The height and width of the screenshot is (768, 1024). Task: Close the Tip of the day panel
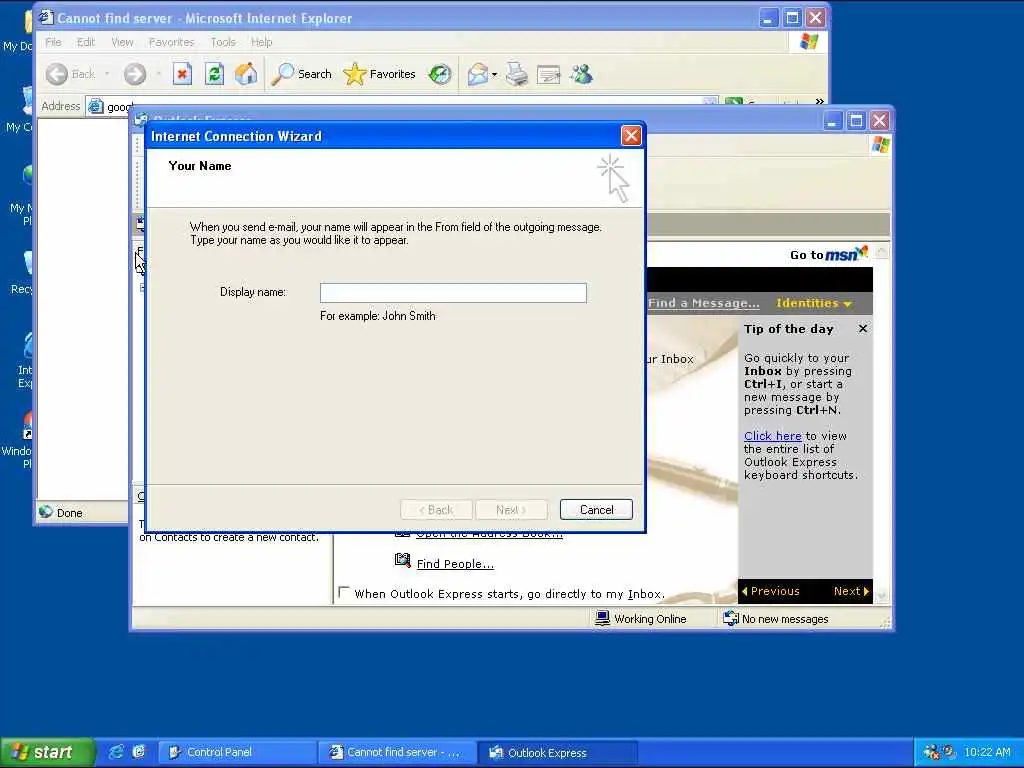tap(863, 328)
